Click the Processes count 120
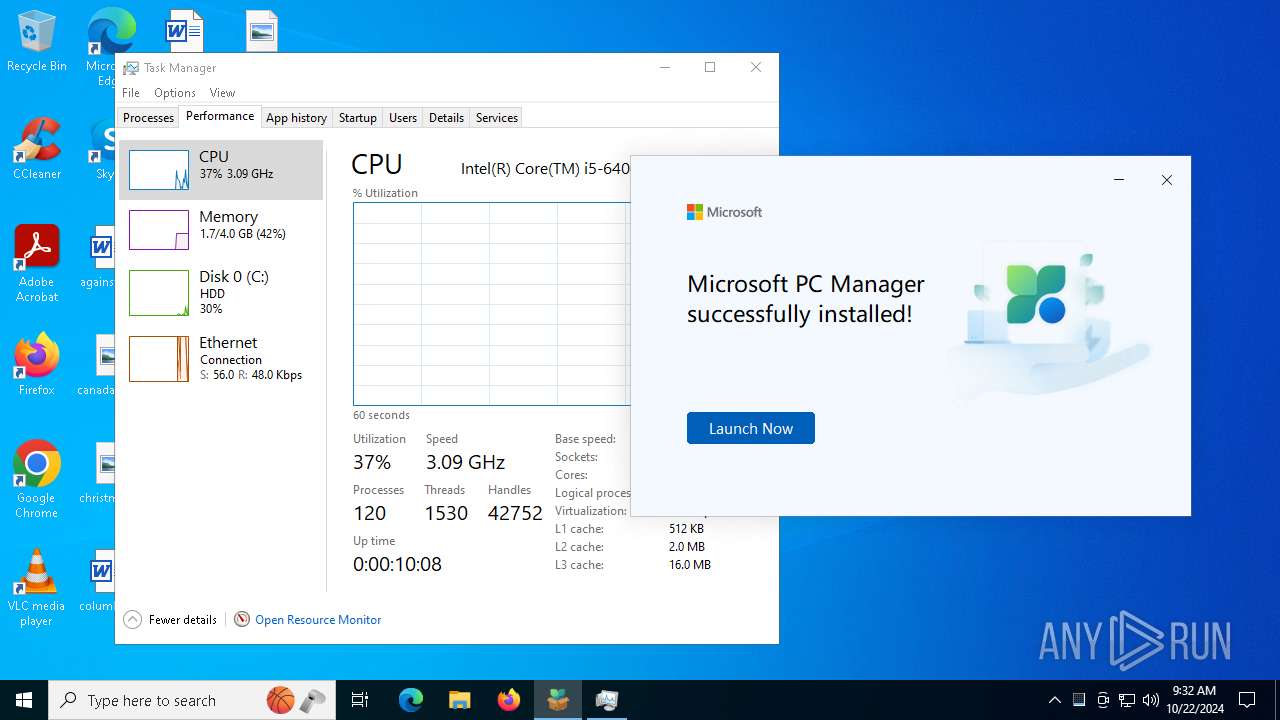The height and width of the screenshot is (720, 1280). click(x=370, y=513)
